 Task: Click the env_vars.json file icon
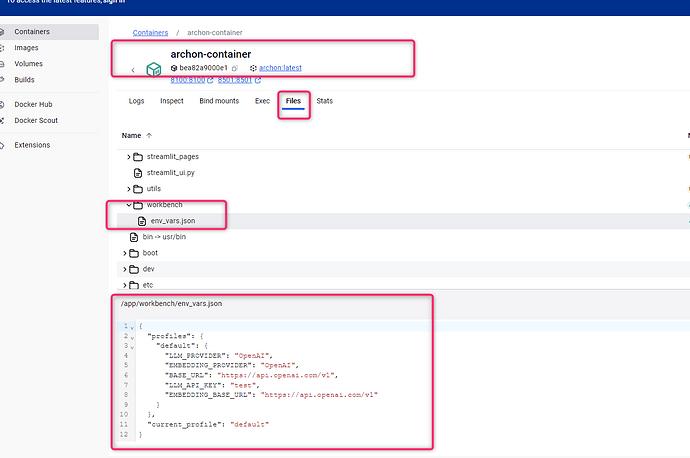[x=142, y=221]
